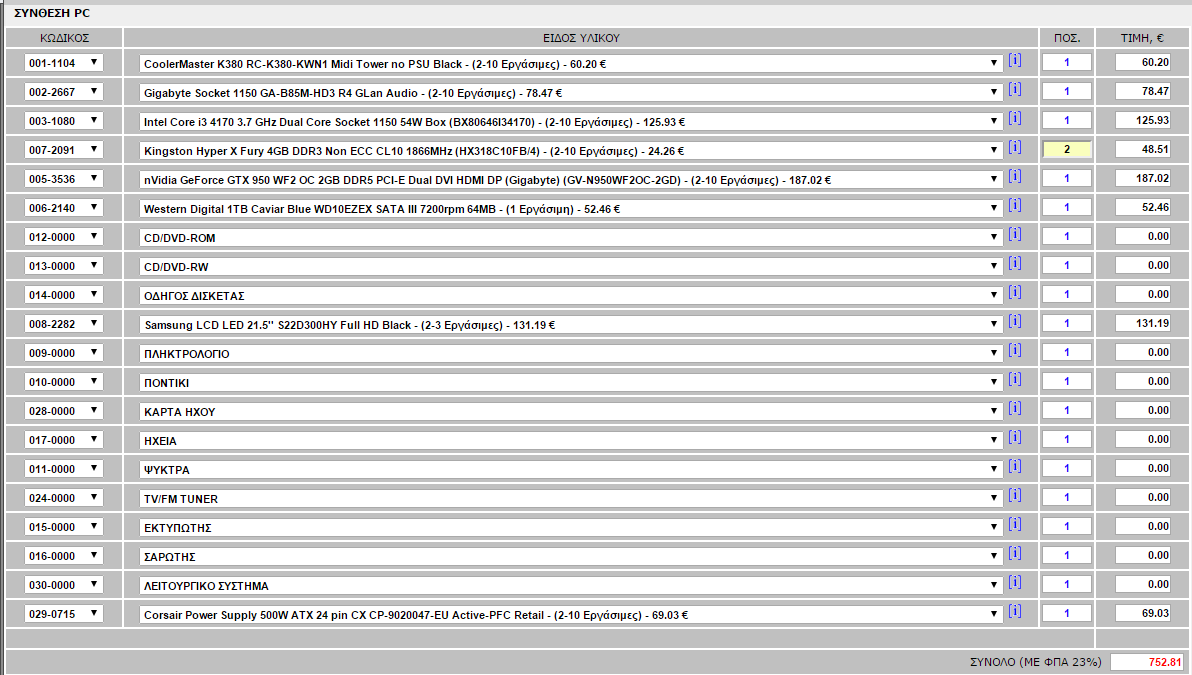Image resolution: width=1192 pixels, height=675 pixels.
Task: Open info link for ΣΑΡΩΤΗΣ row
Action: pyautogui.click(x=1015, y=553)
